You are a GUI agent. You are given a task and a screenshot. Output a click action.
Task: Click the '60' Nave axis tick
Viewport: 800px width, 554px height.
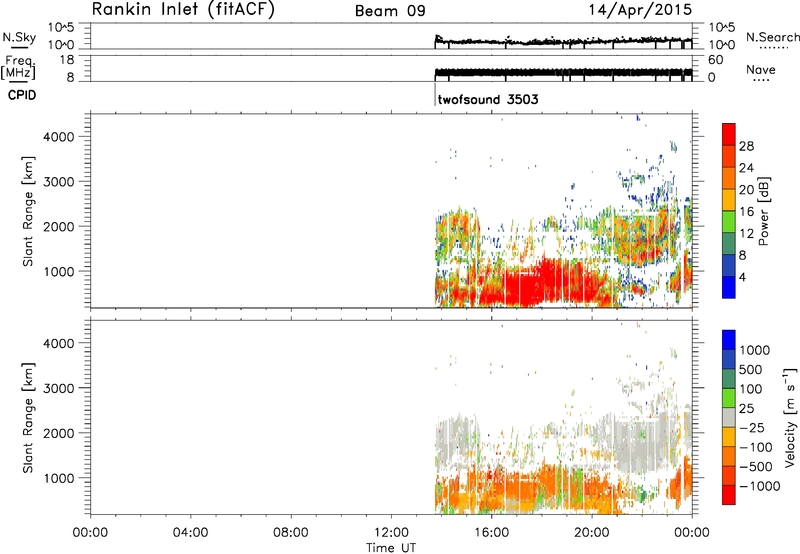coord(715,60)
